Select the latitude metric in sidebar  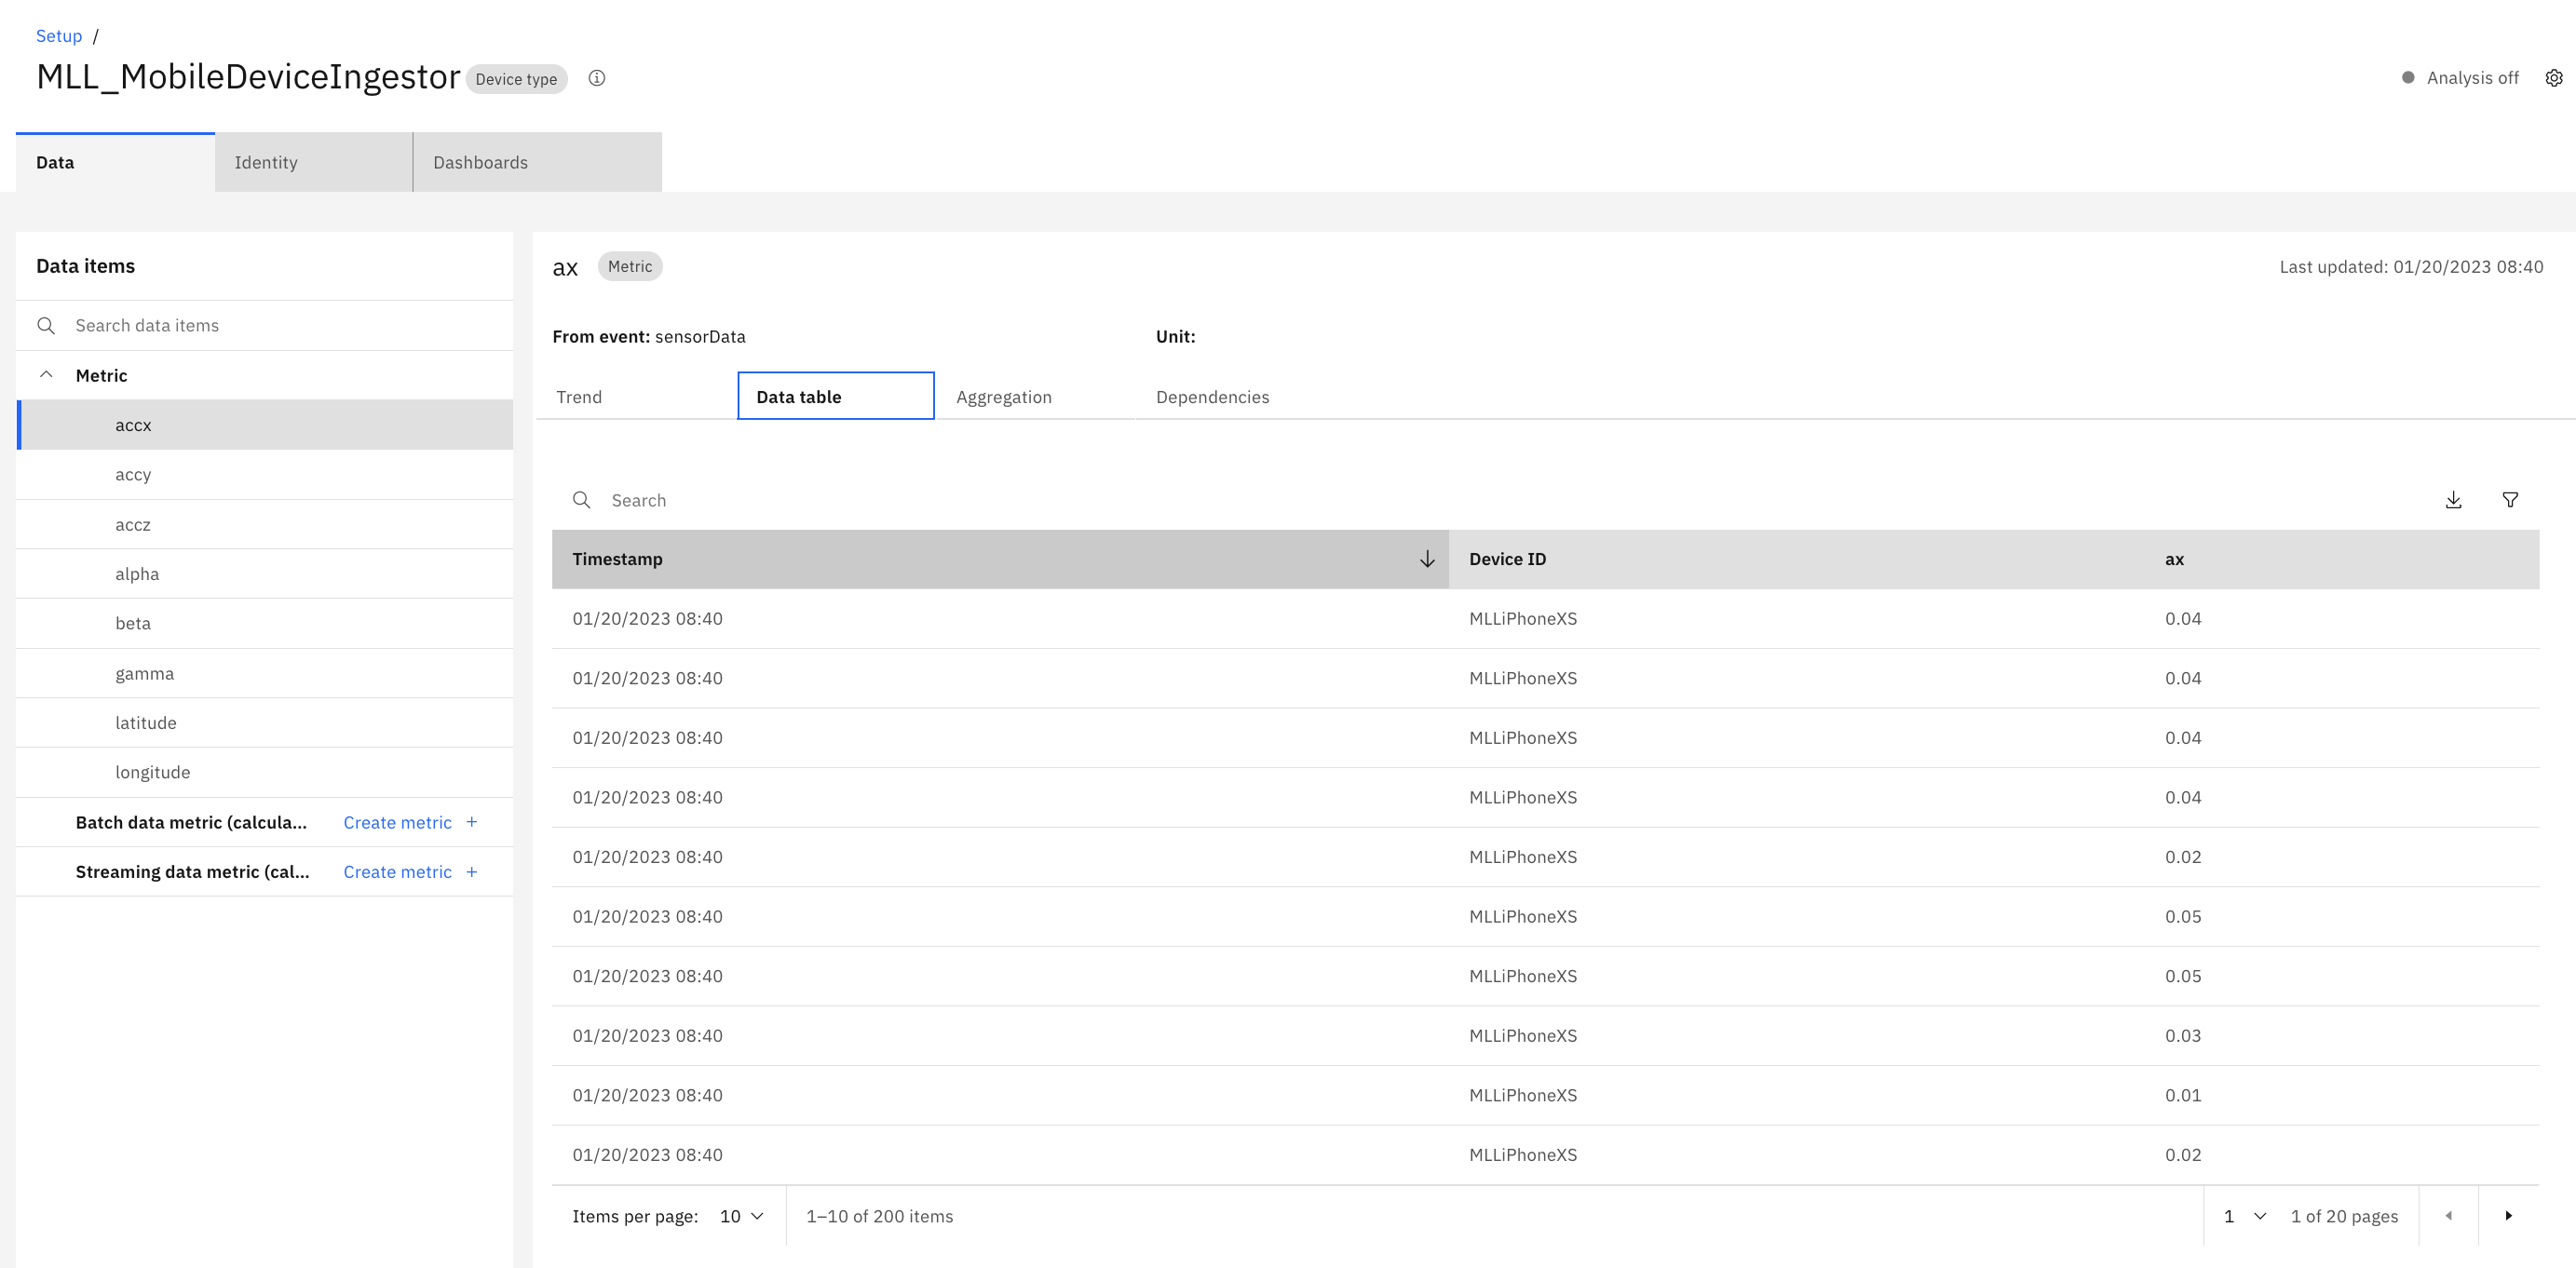click(146, 720)
